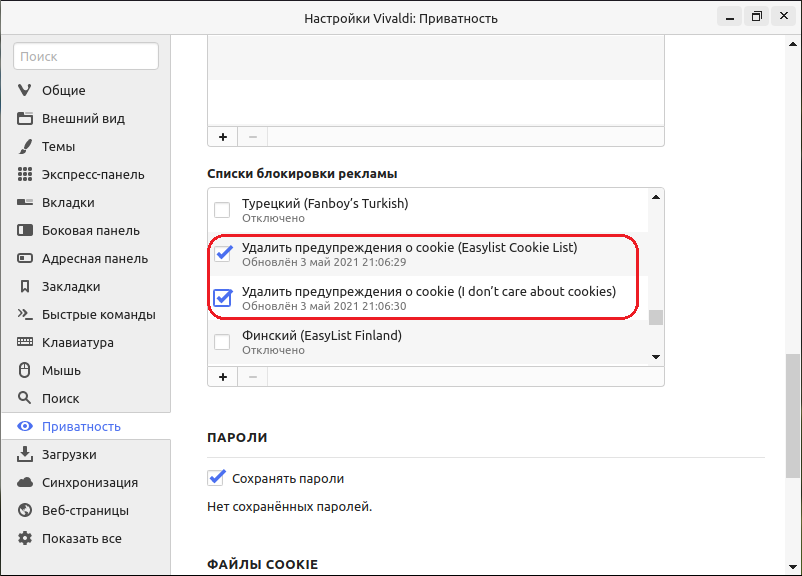Viewport: 802px width, 576px height.
Task: Enable the Финский (EasyList Finland) checkbox
Action: click(x=222, y=342)
